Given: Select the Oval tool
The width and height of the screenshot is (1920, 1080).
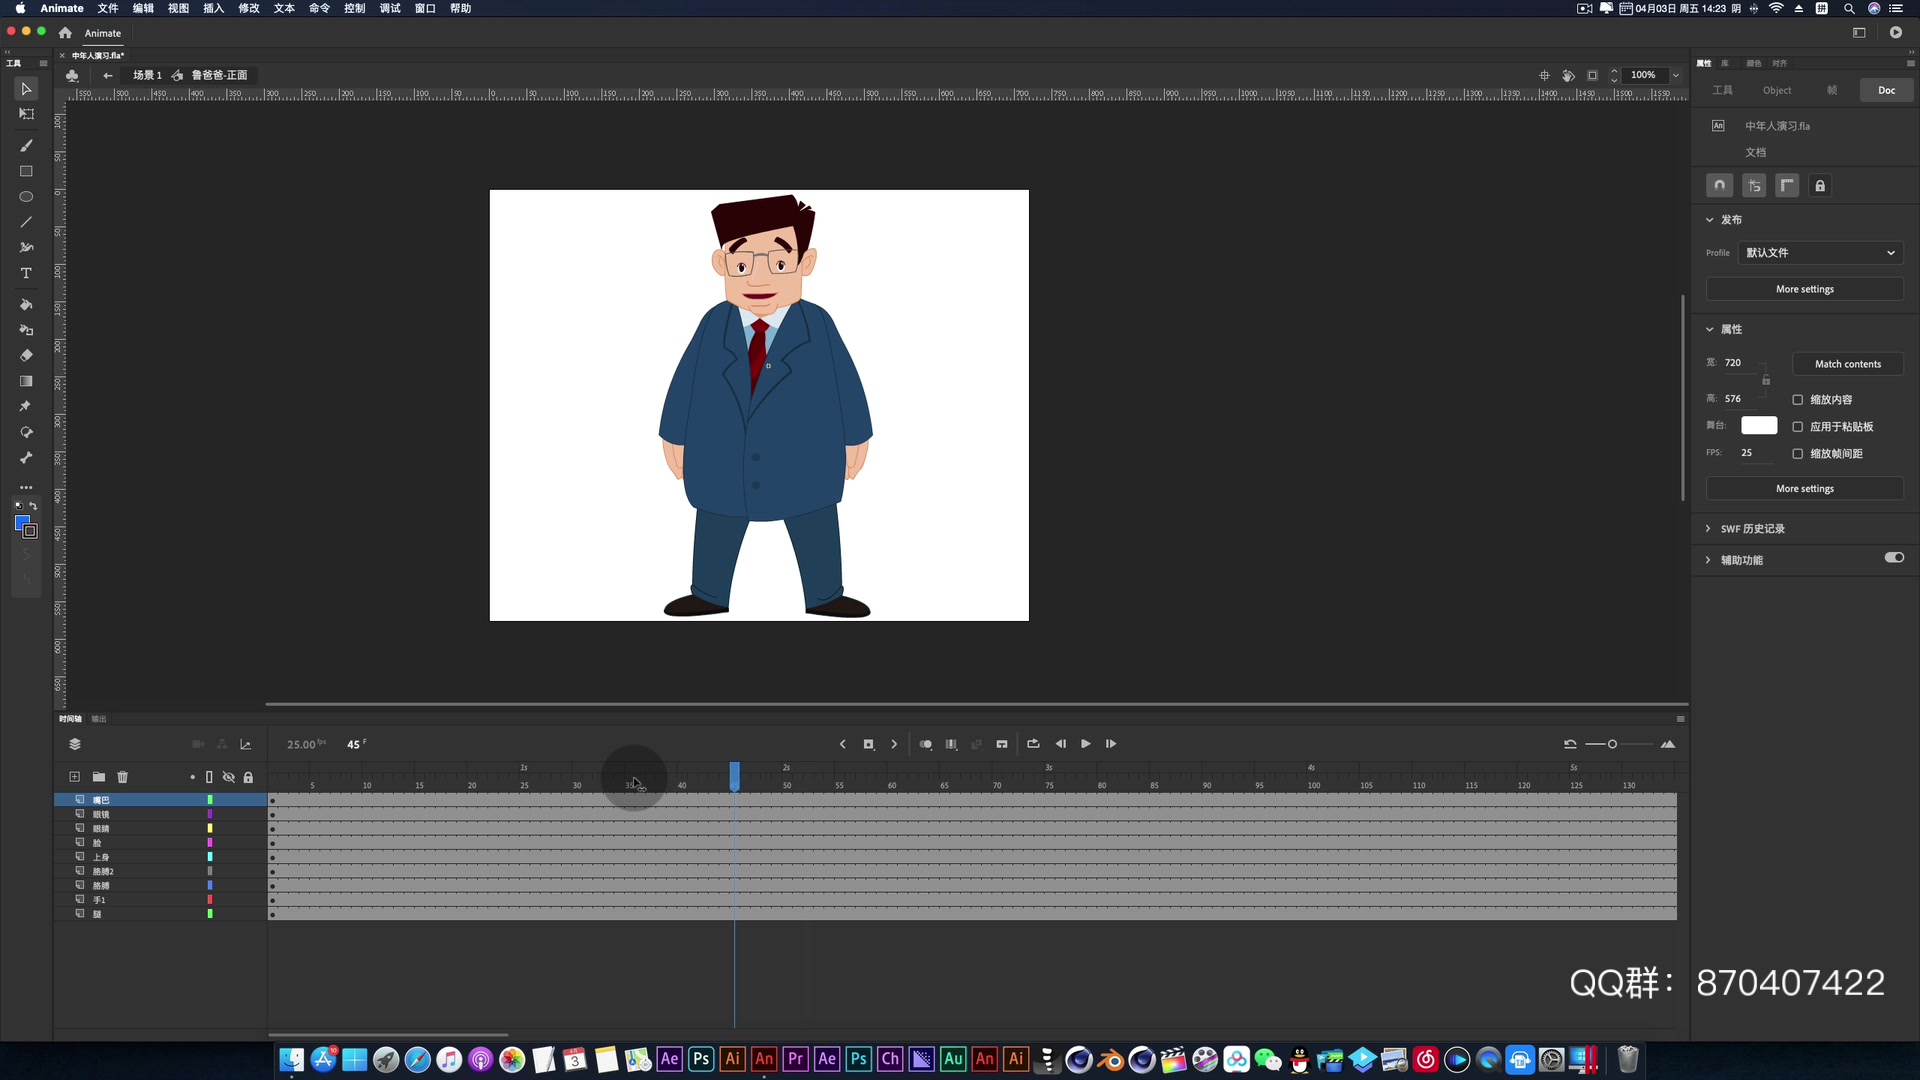Looking at the screenshot, I should pos(26,197).
